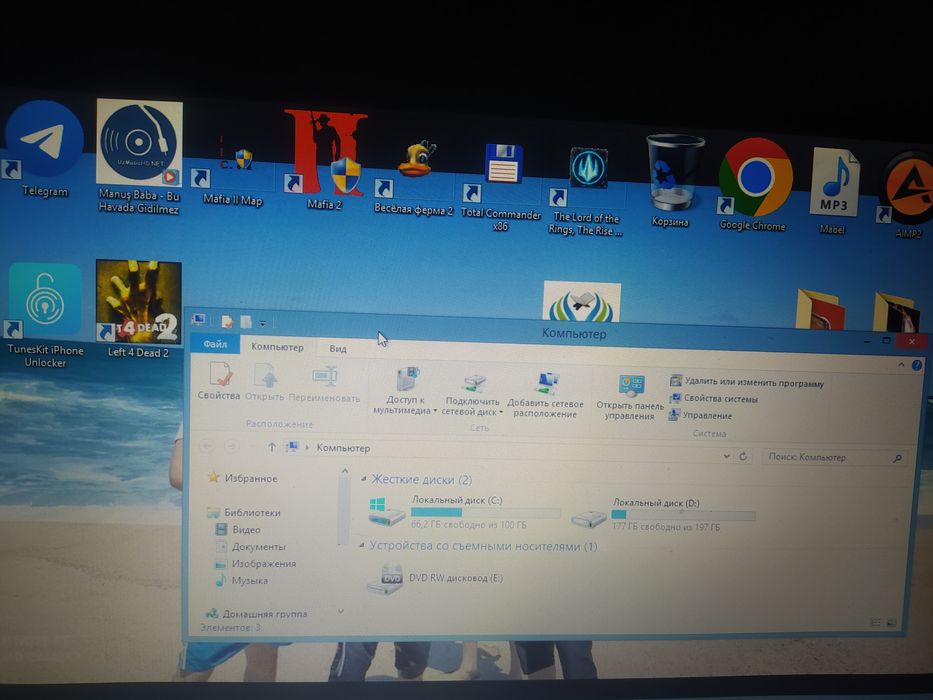The height and width of the screenshot is (700, 933).
Task: Click drive D: usage bar
Action: (x=683, y=515)
